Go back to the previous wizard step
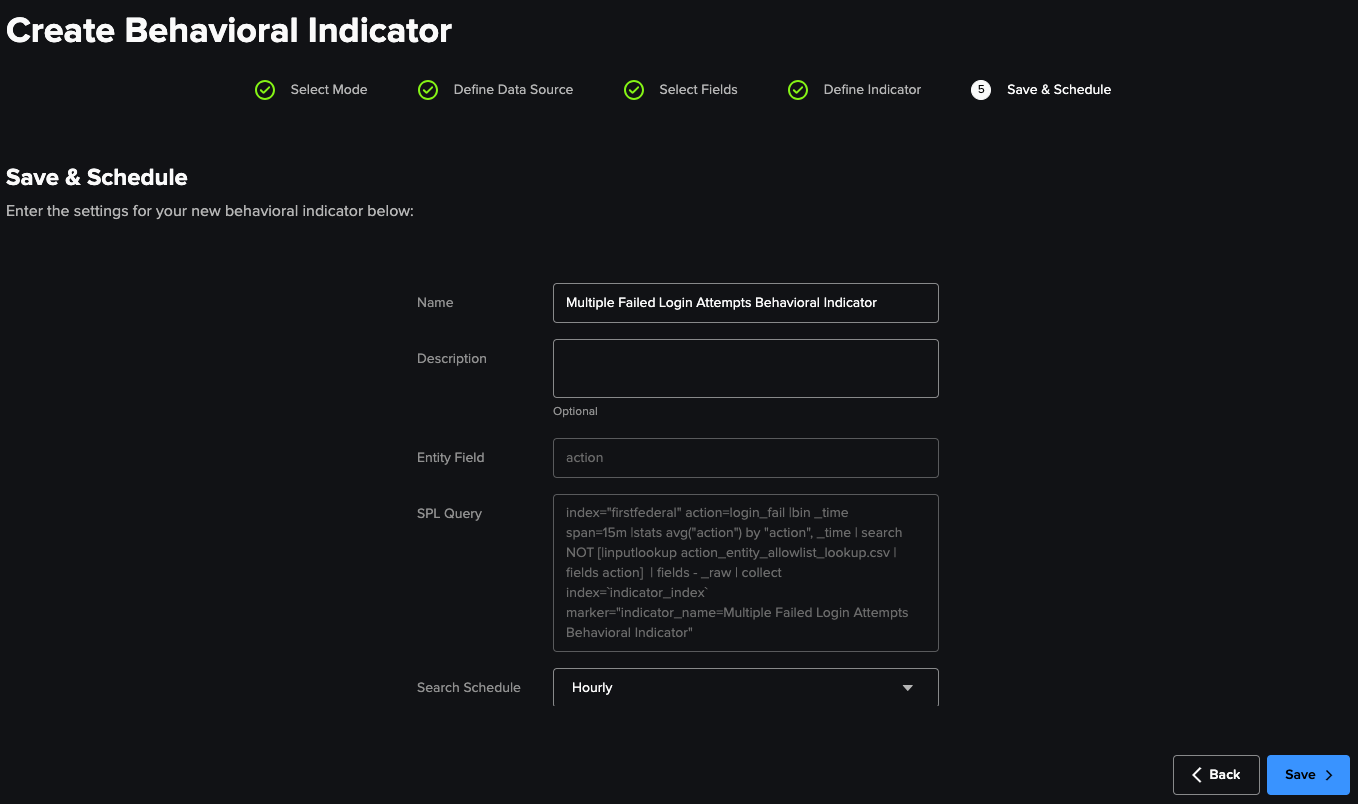This screenshot has width=1358, height=804. (x=1216, y=774)
